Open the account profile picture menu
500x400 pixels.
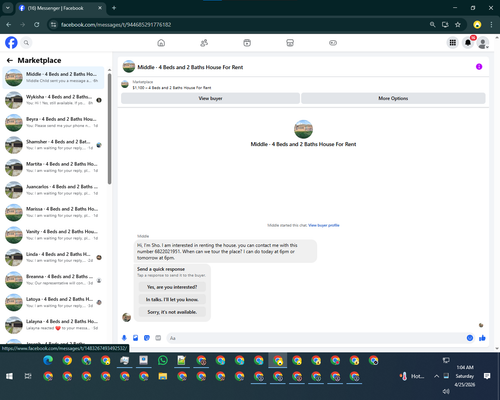pyautogui.click(x=483, y=43)
